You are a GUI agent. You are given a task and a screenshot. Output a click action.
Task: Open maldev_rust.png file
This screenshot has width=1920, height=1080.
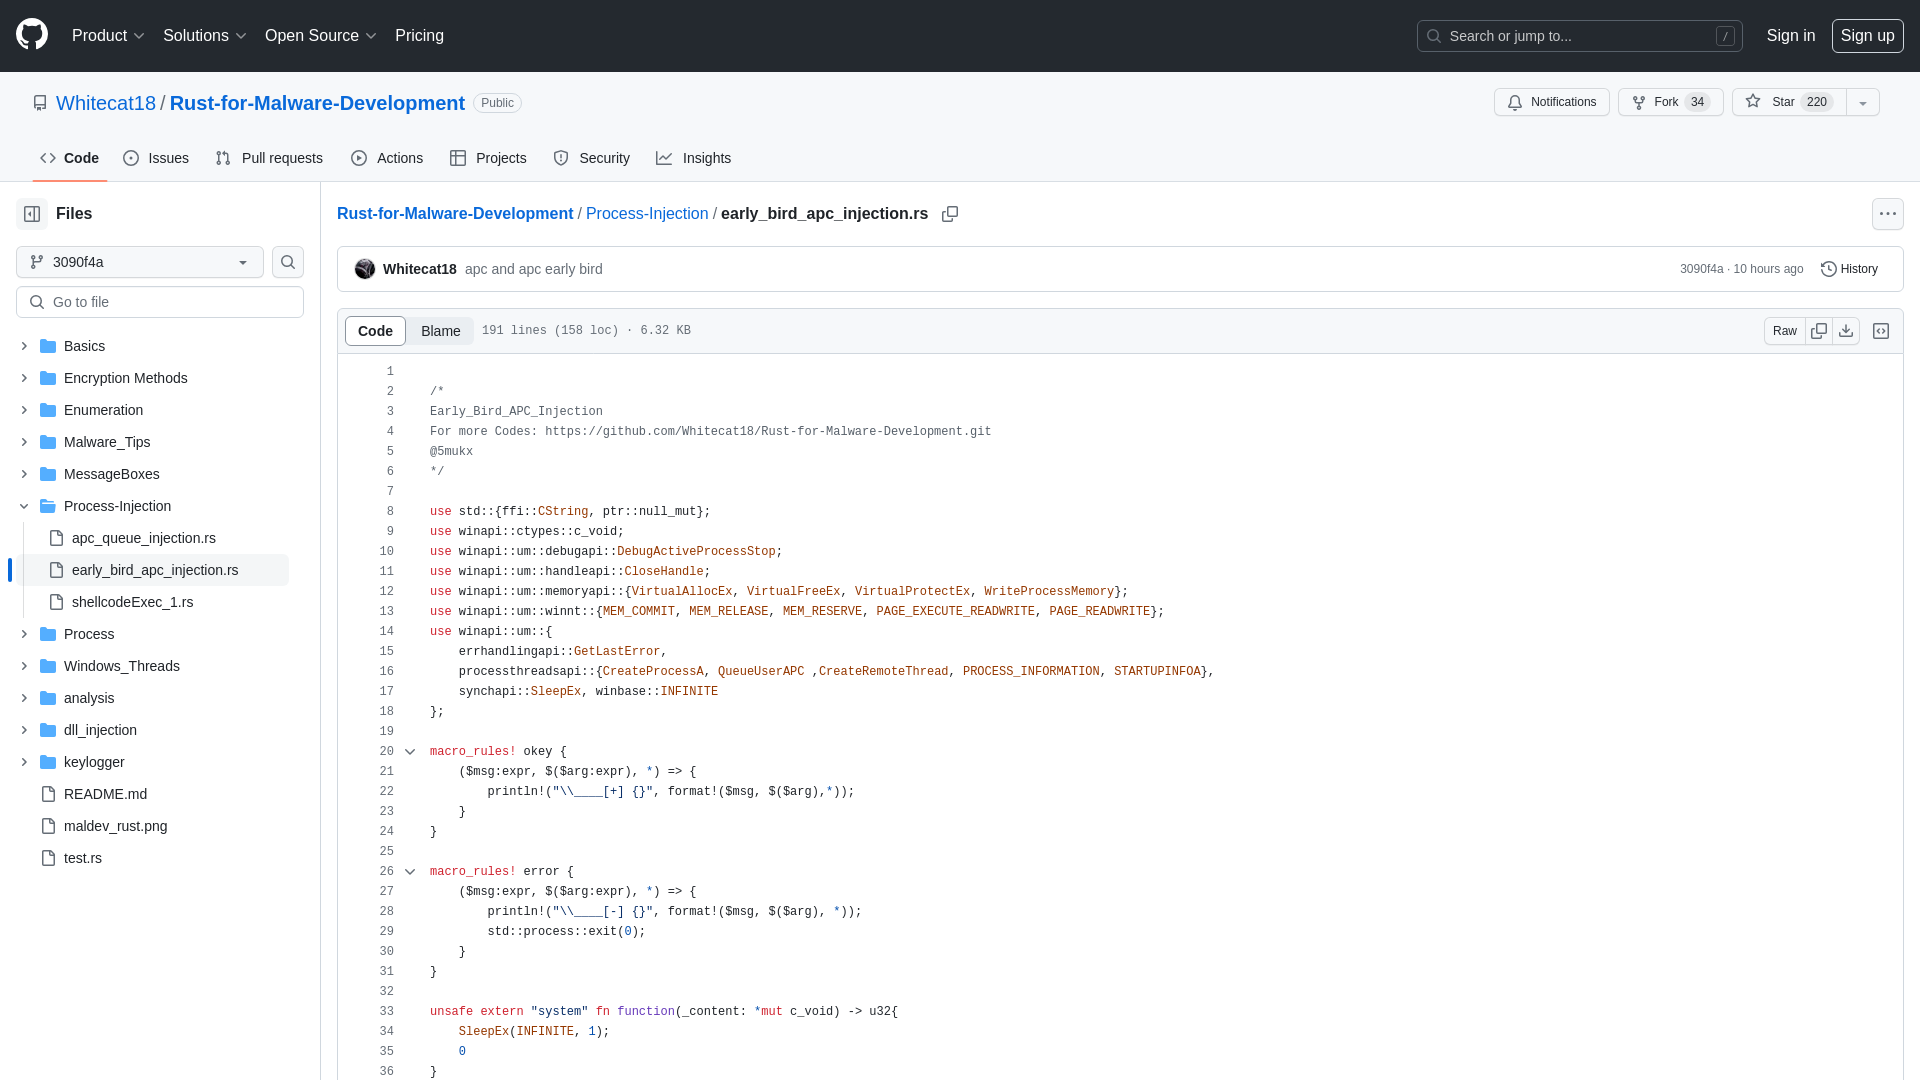coord(115,826)
